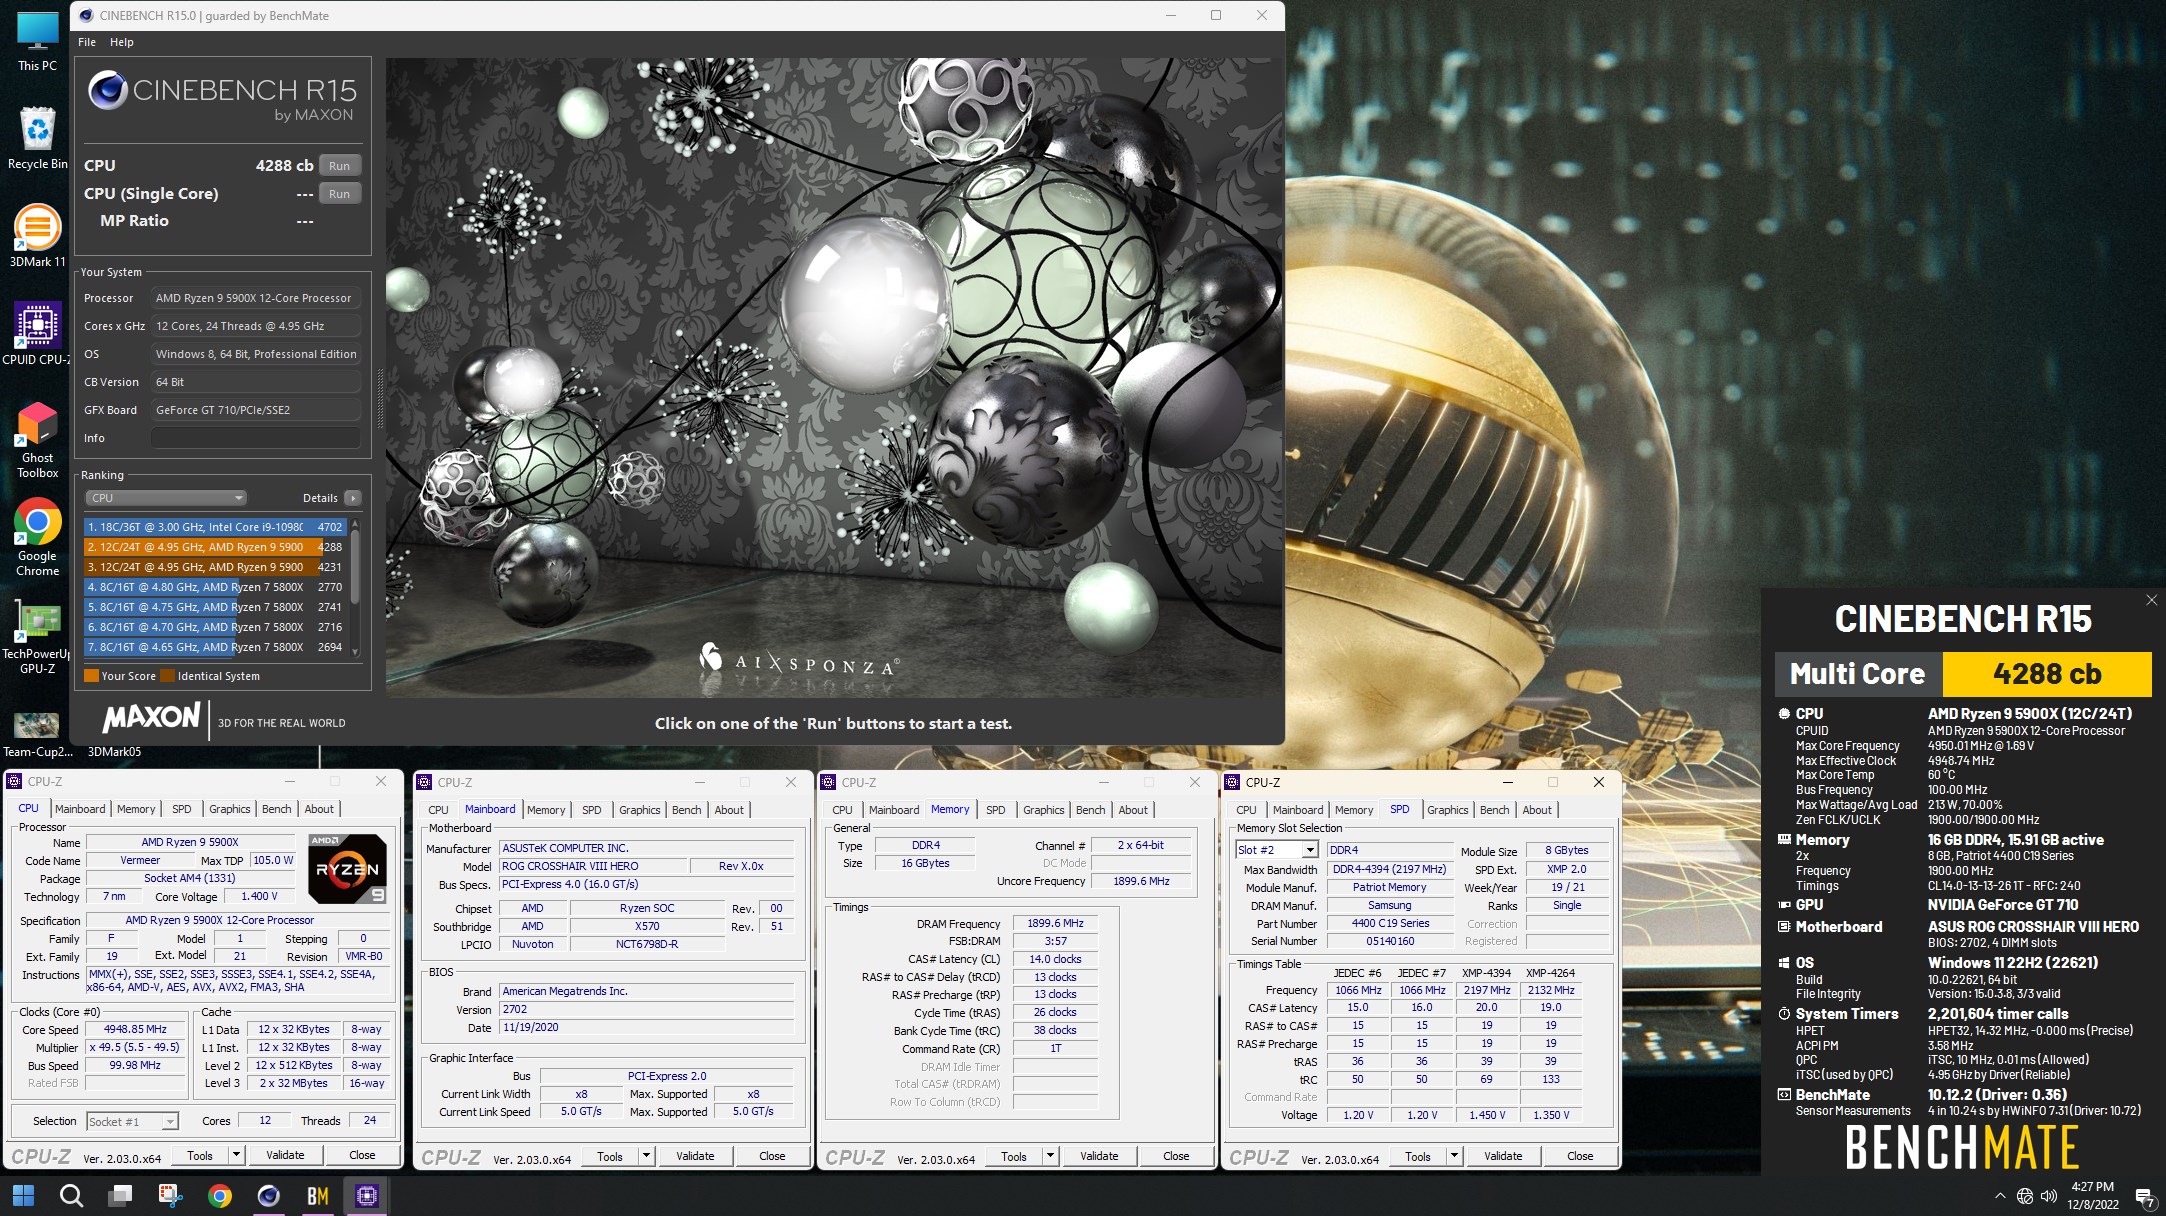Click the Multi Core 4288 cb score
The image size is (2166, 1216).
click(x=2047, y=674)
